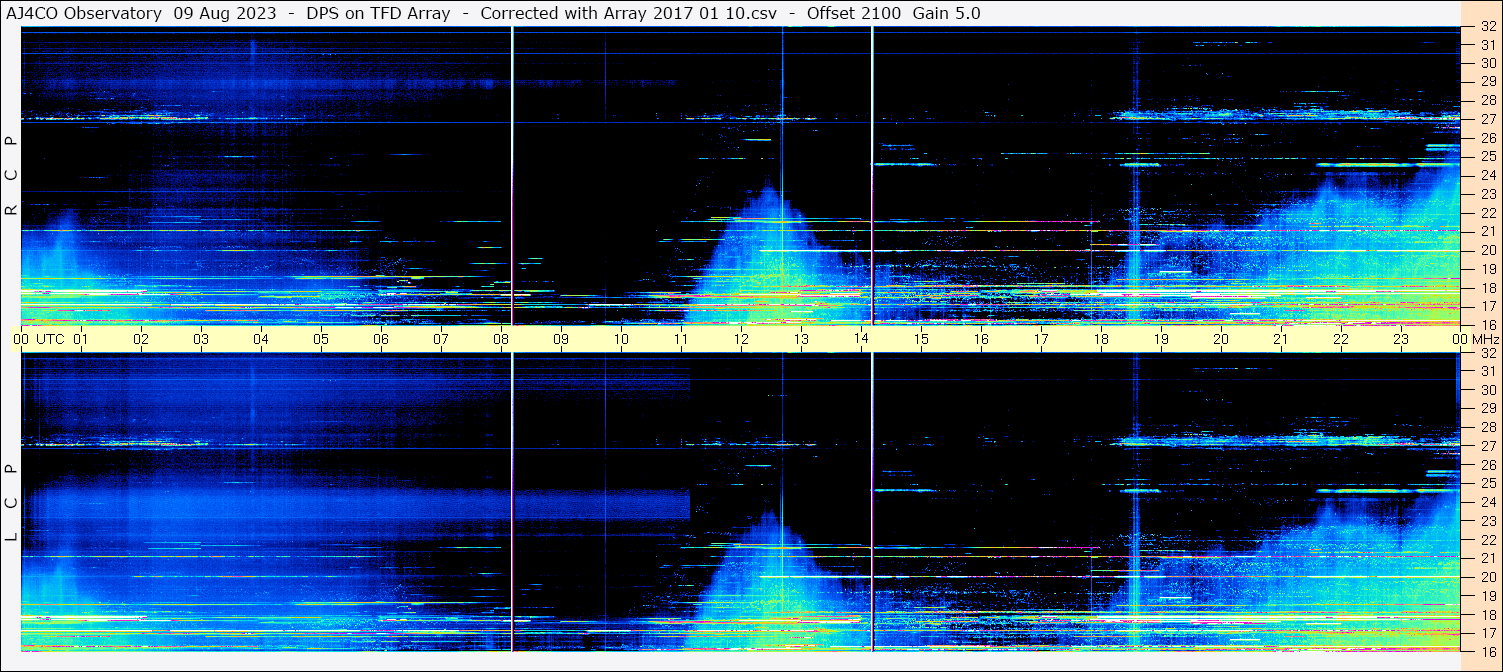Click hour "12" on the time axis
1503x672 pixels.
coord(741,339)
